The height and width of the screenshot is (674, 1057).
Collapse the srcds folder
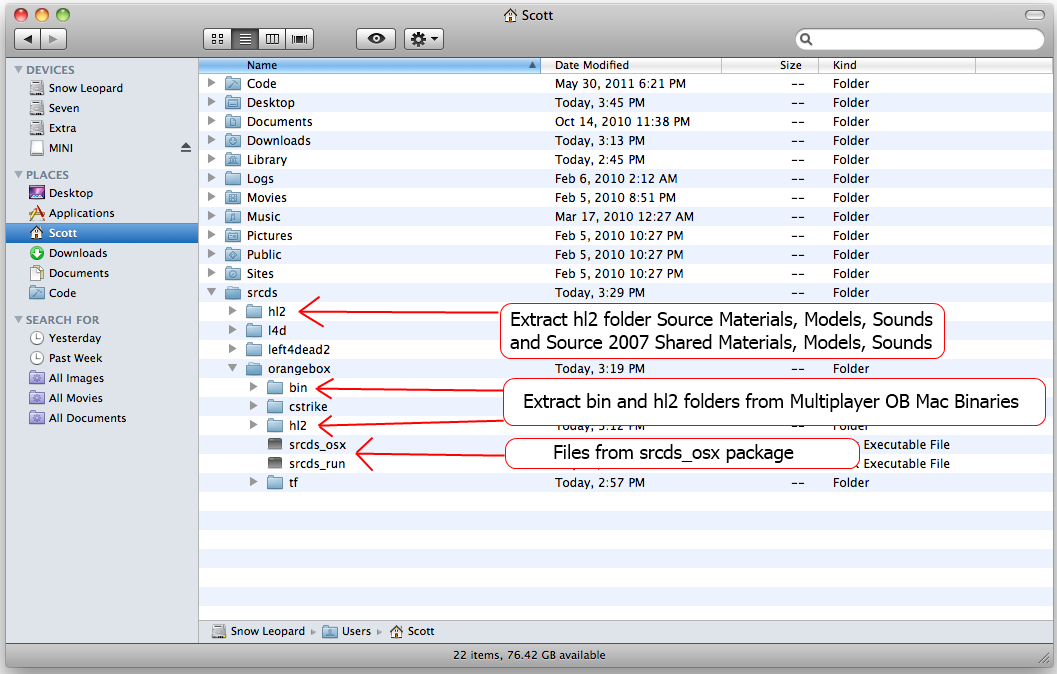[x=212, y=292]
